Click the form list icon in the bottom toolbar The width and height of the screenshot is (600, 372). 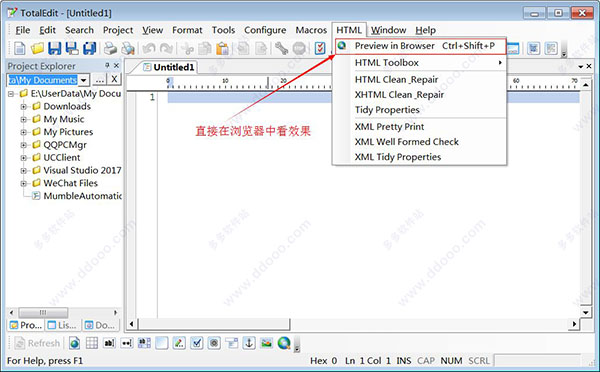tap(232, 343)
